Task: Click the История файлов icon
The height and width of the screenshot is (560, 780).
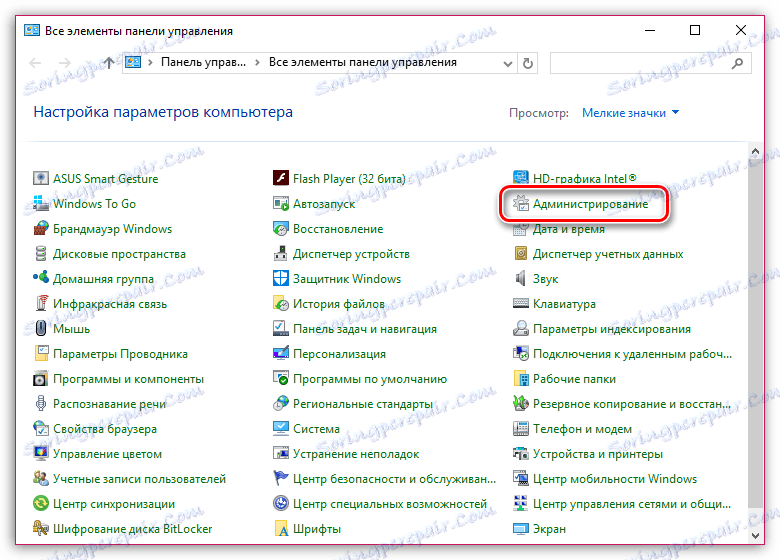Action: 281,303
